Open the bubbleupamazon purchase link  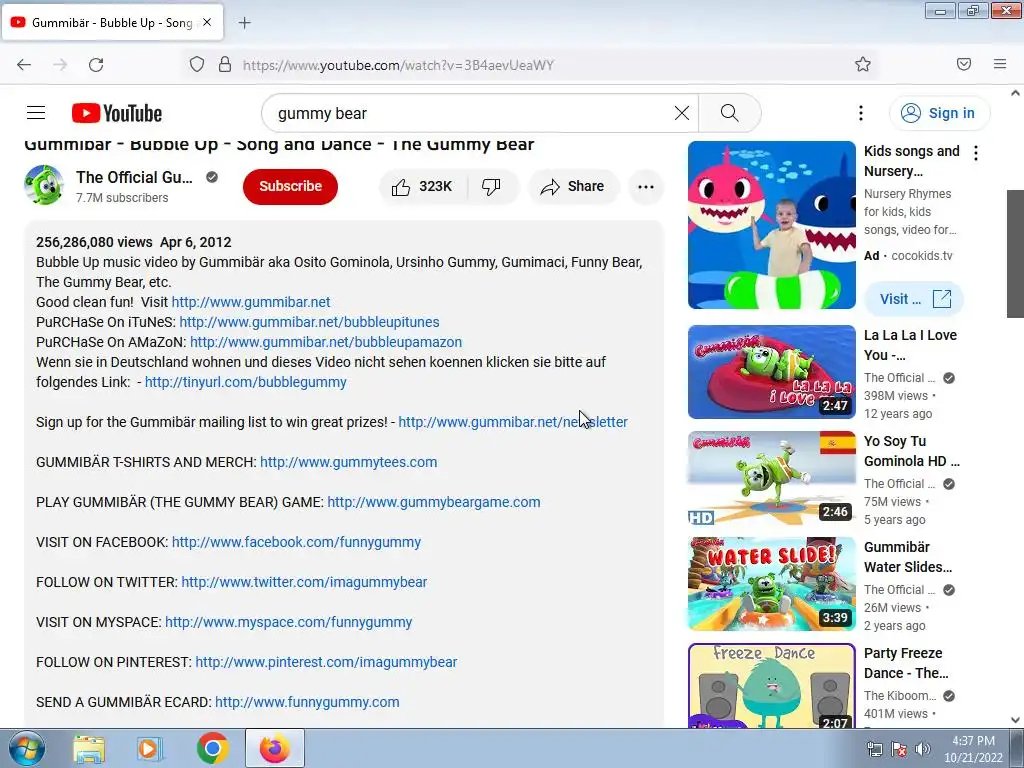click(x=326, y=342)
